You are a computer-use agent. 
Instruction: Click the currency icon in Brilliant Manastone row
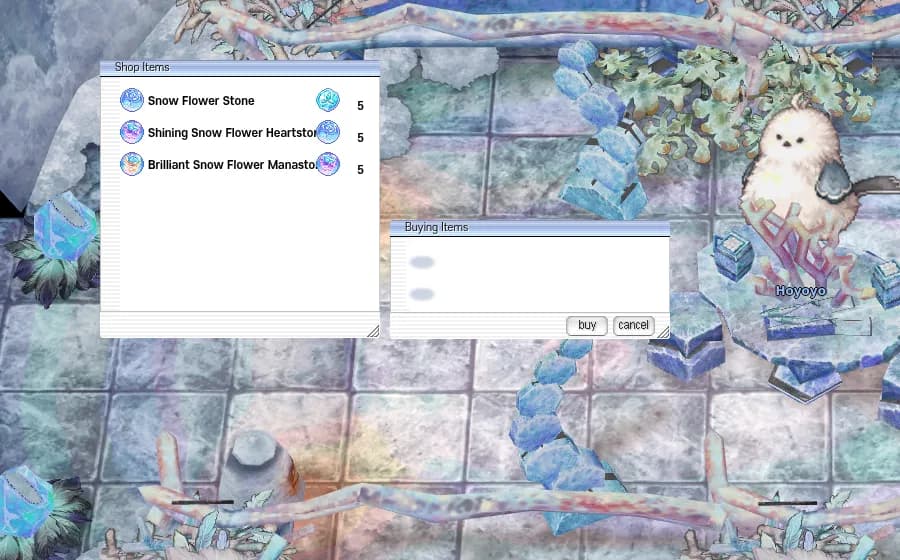(x=328, y=164)
